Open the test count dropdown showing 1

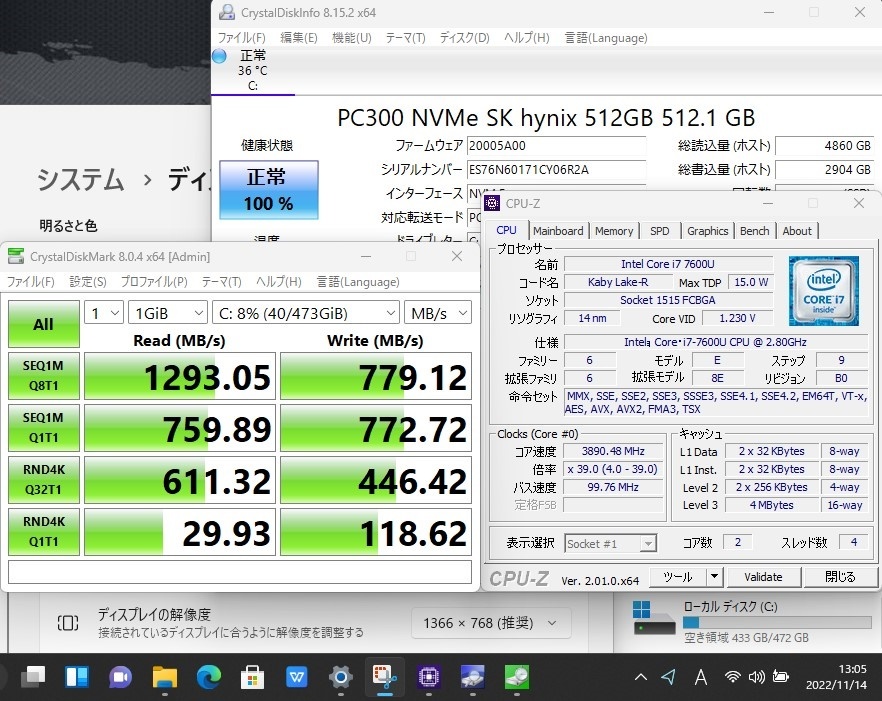pos(103,312)
